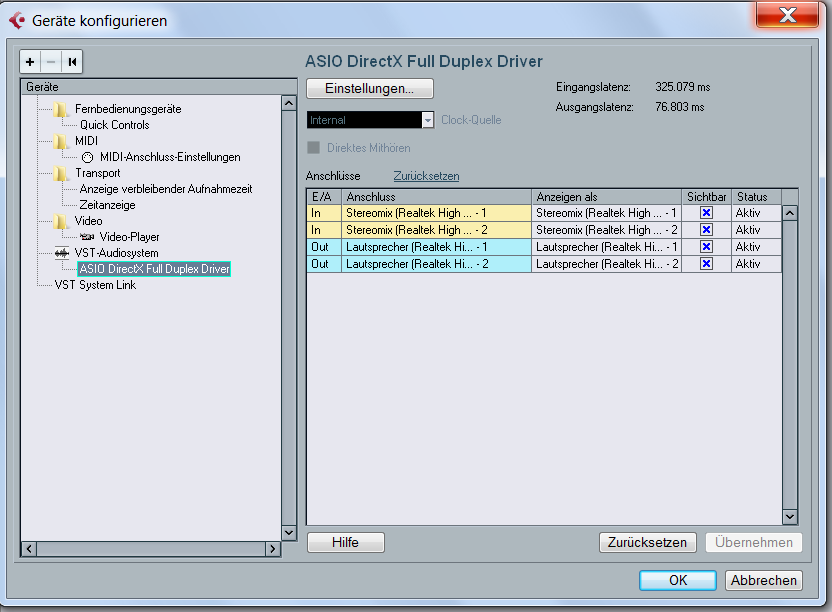
Task: Select VST System Link entry
Action: click(x=96, y=285)
